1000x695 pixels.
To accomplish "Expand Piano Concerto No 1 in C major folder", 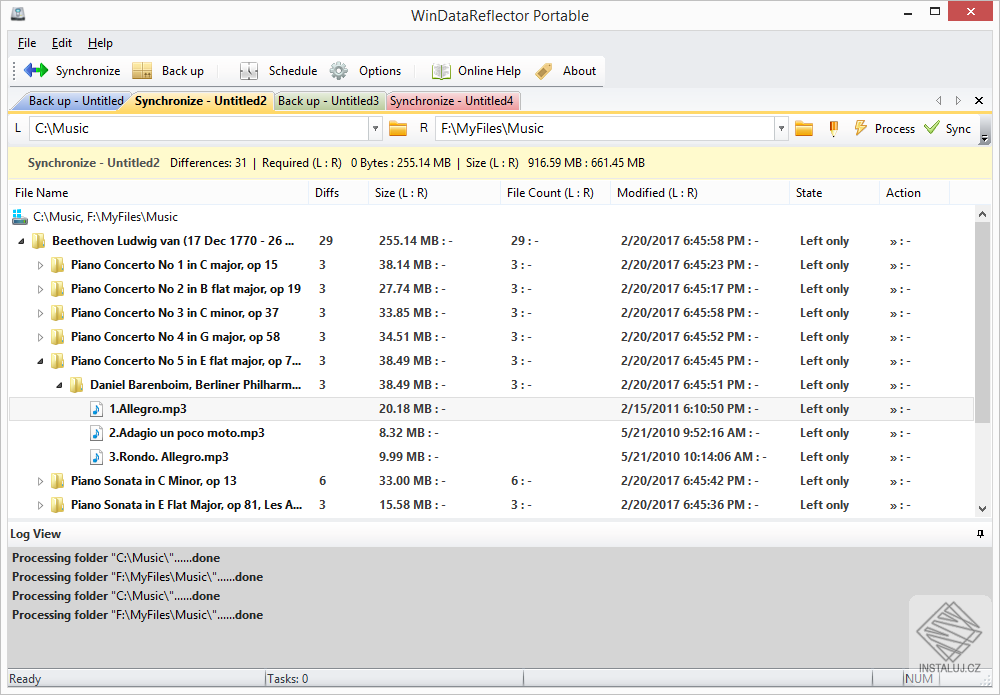I will tap(41, 265).
